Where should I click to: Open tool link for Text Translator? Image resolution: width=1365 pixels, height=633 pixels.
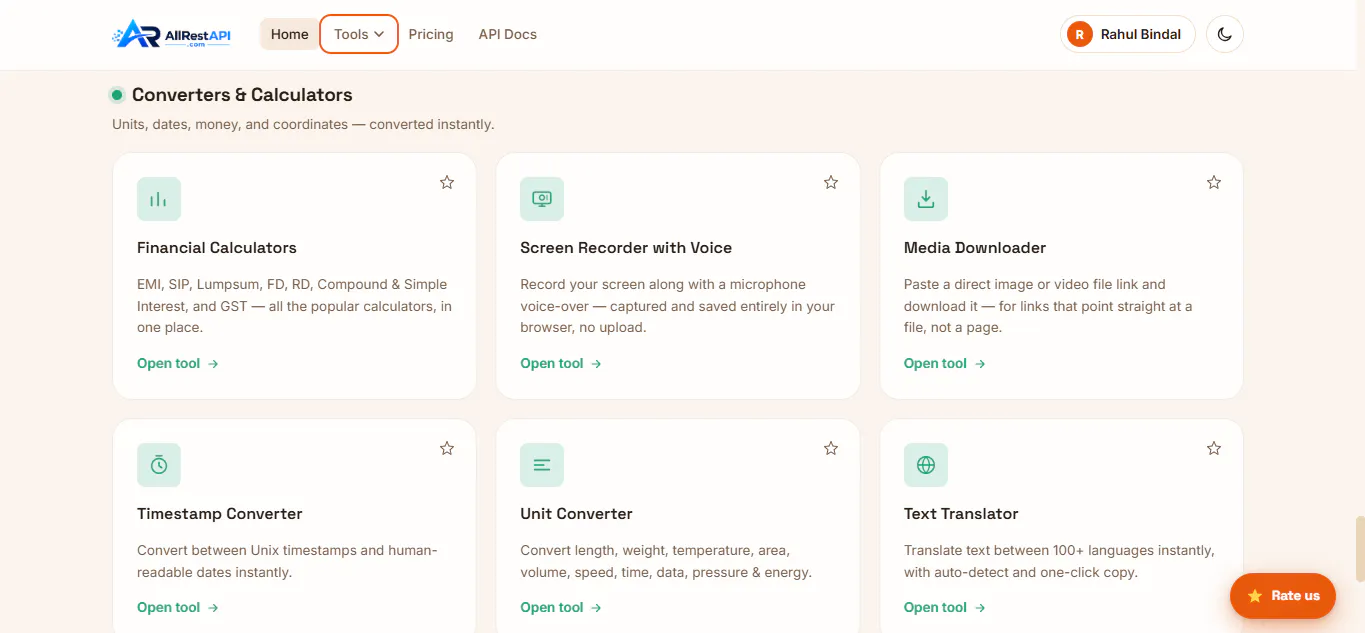tap(945, 607)
